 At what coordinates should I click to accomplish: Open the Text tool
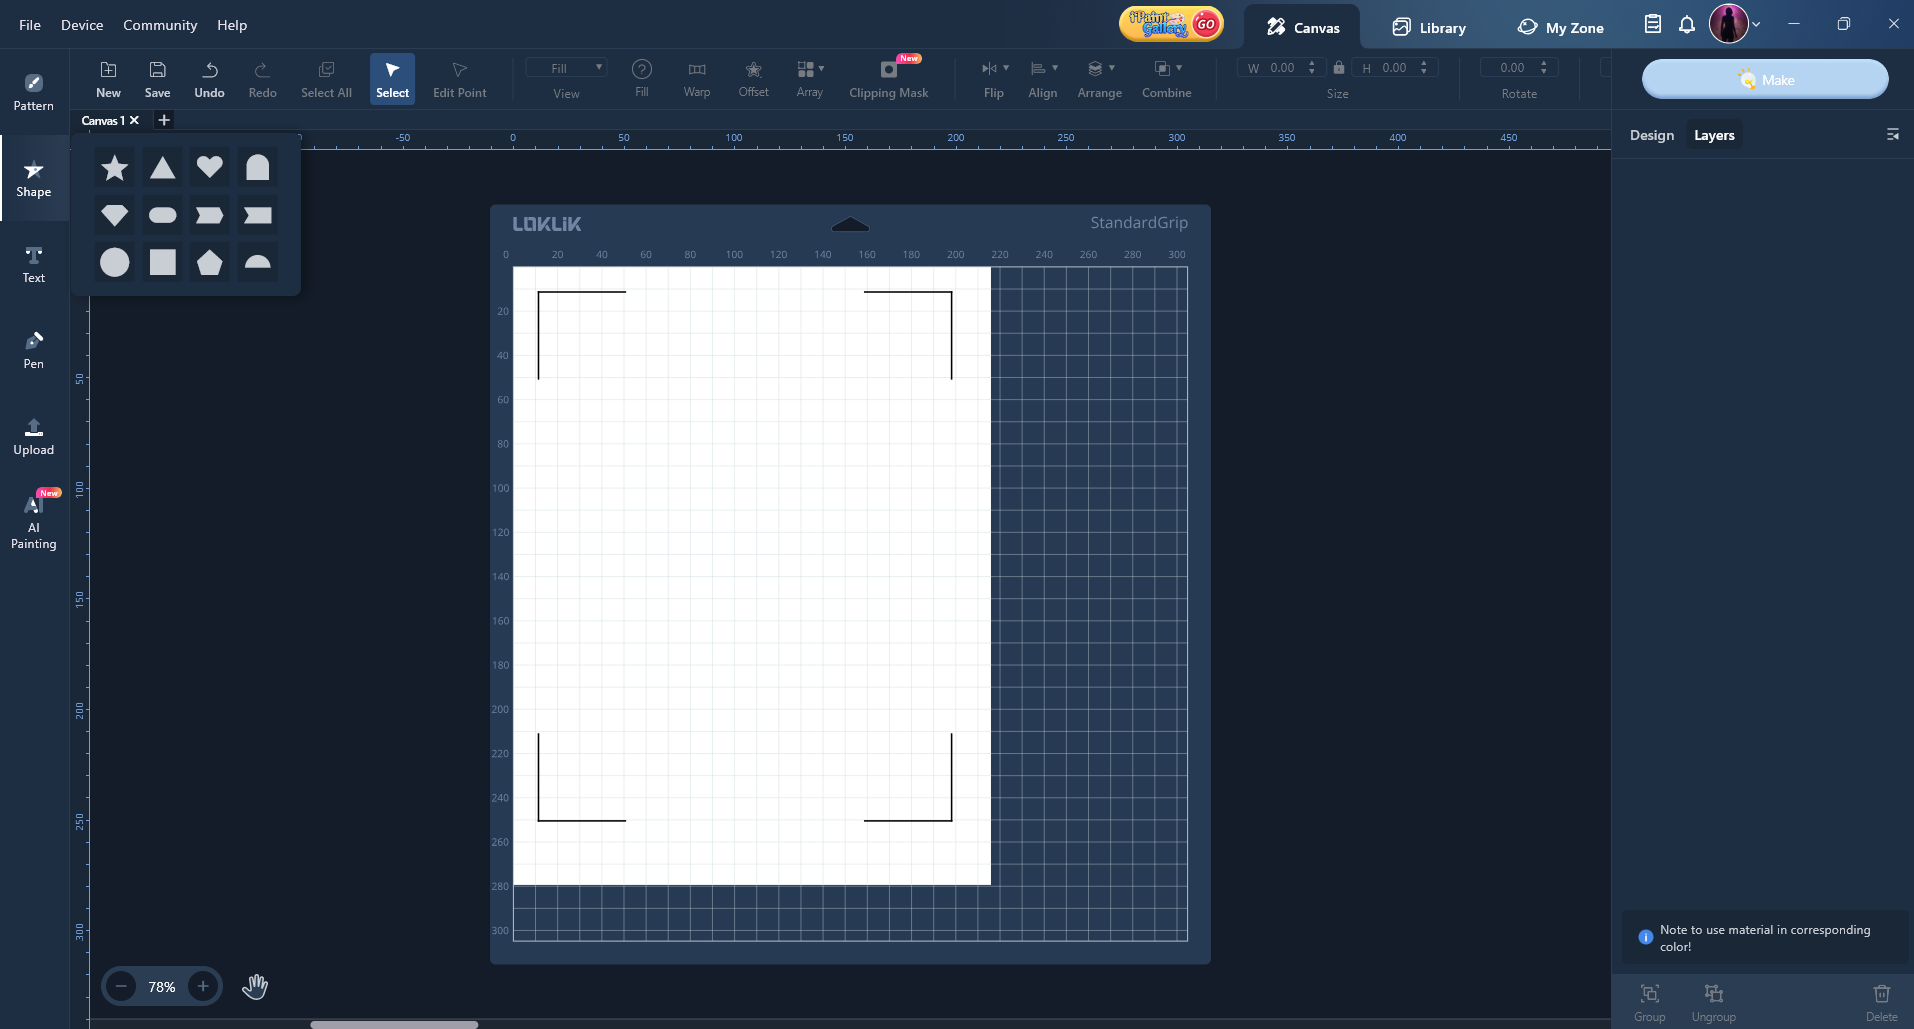coord(34,264)
